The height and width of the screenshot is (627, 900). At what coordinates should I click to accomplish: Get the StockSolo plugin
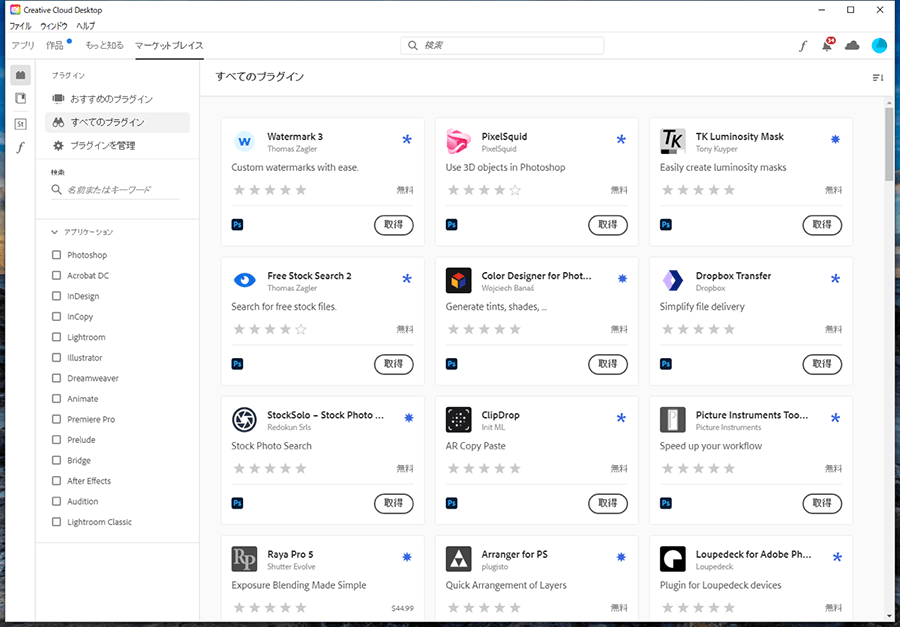coord(394,504)
